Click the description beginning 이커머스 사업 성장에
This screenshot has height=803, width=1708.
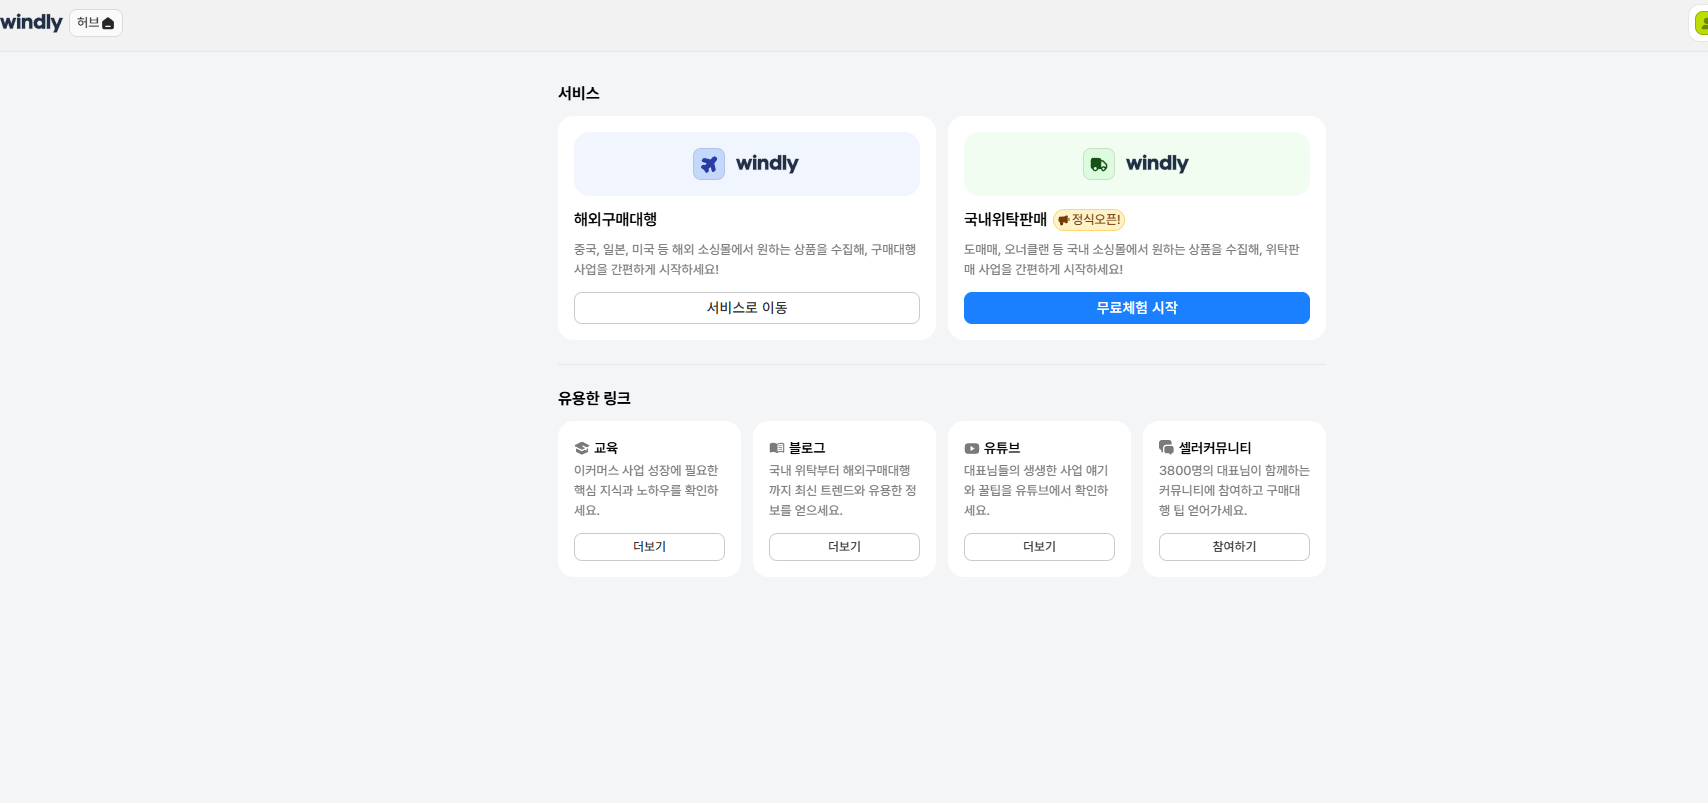(646, 490)
